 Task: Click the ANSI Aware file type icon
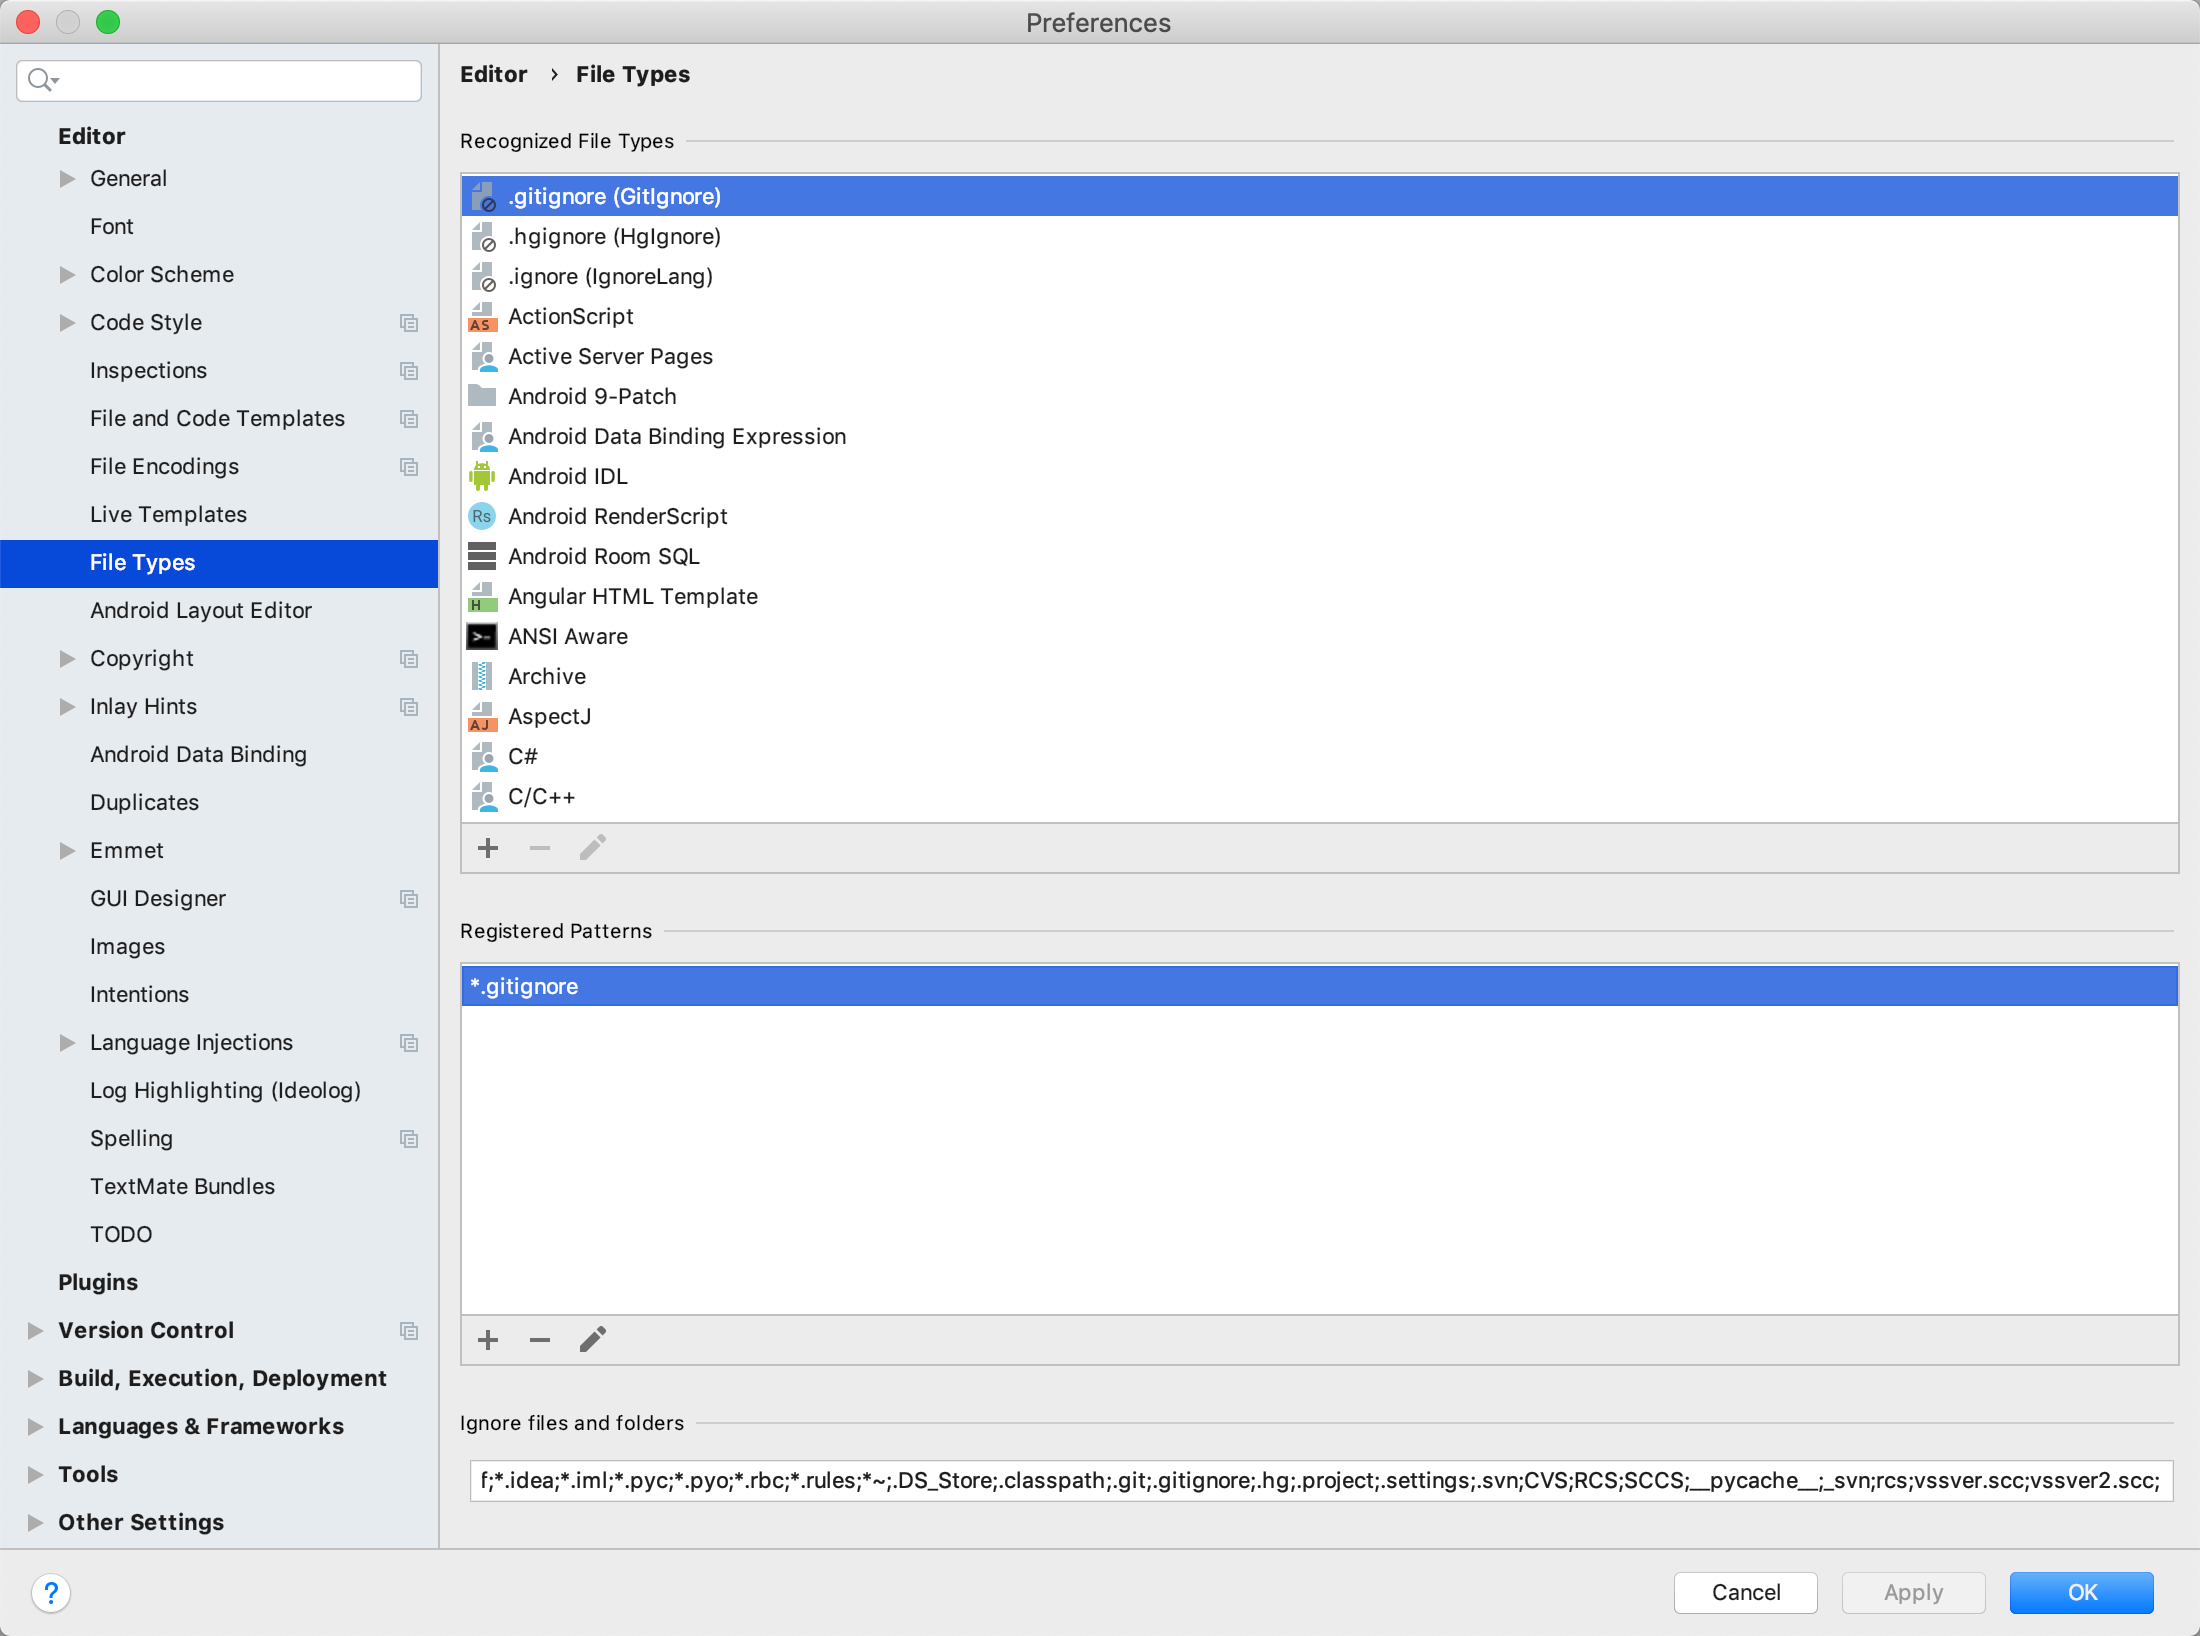483,636
